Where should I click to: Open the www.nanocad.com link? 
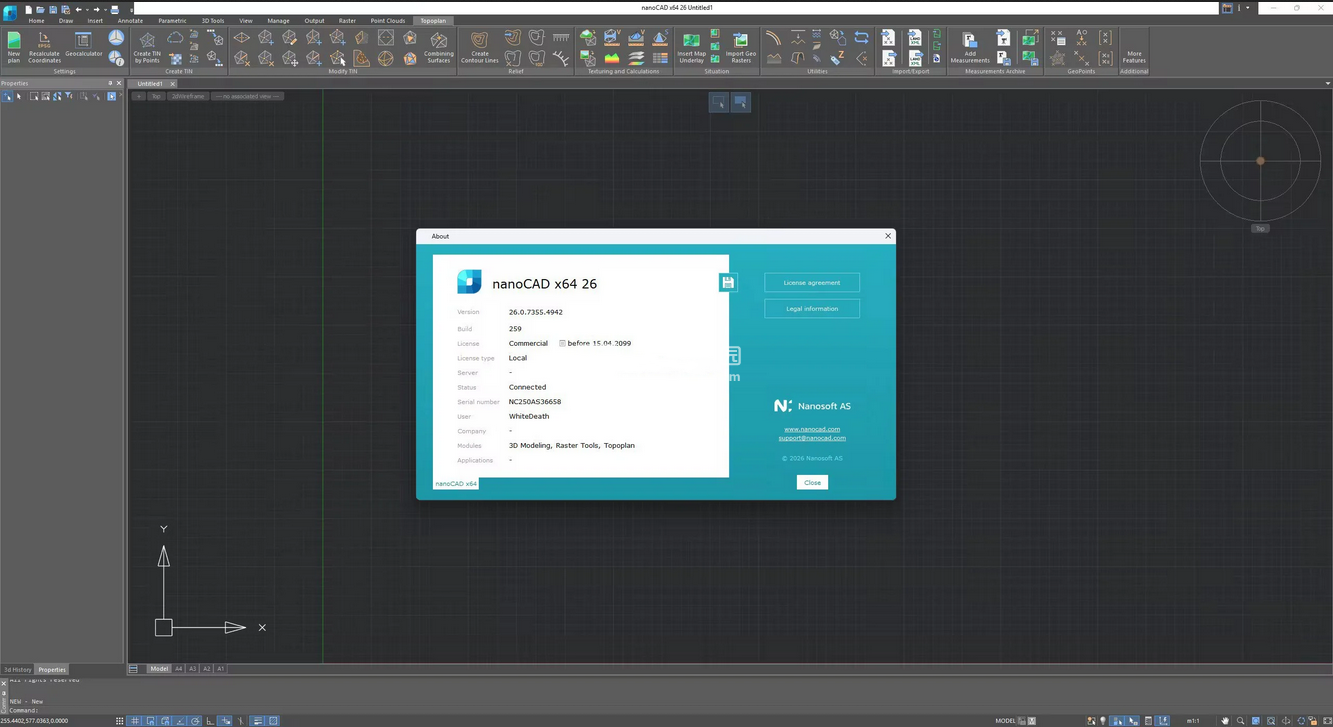pyautogui.click(x=811, y=429)
